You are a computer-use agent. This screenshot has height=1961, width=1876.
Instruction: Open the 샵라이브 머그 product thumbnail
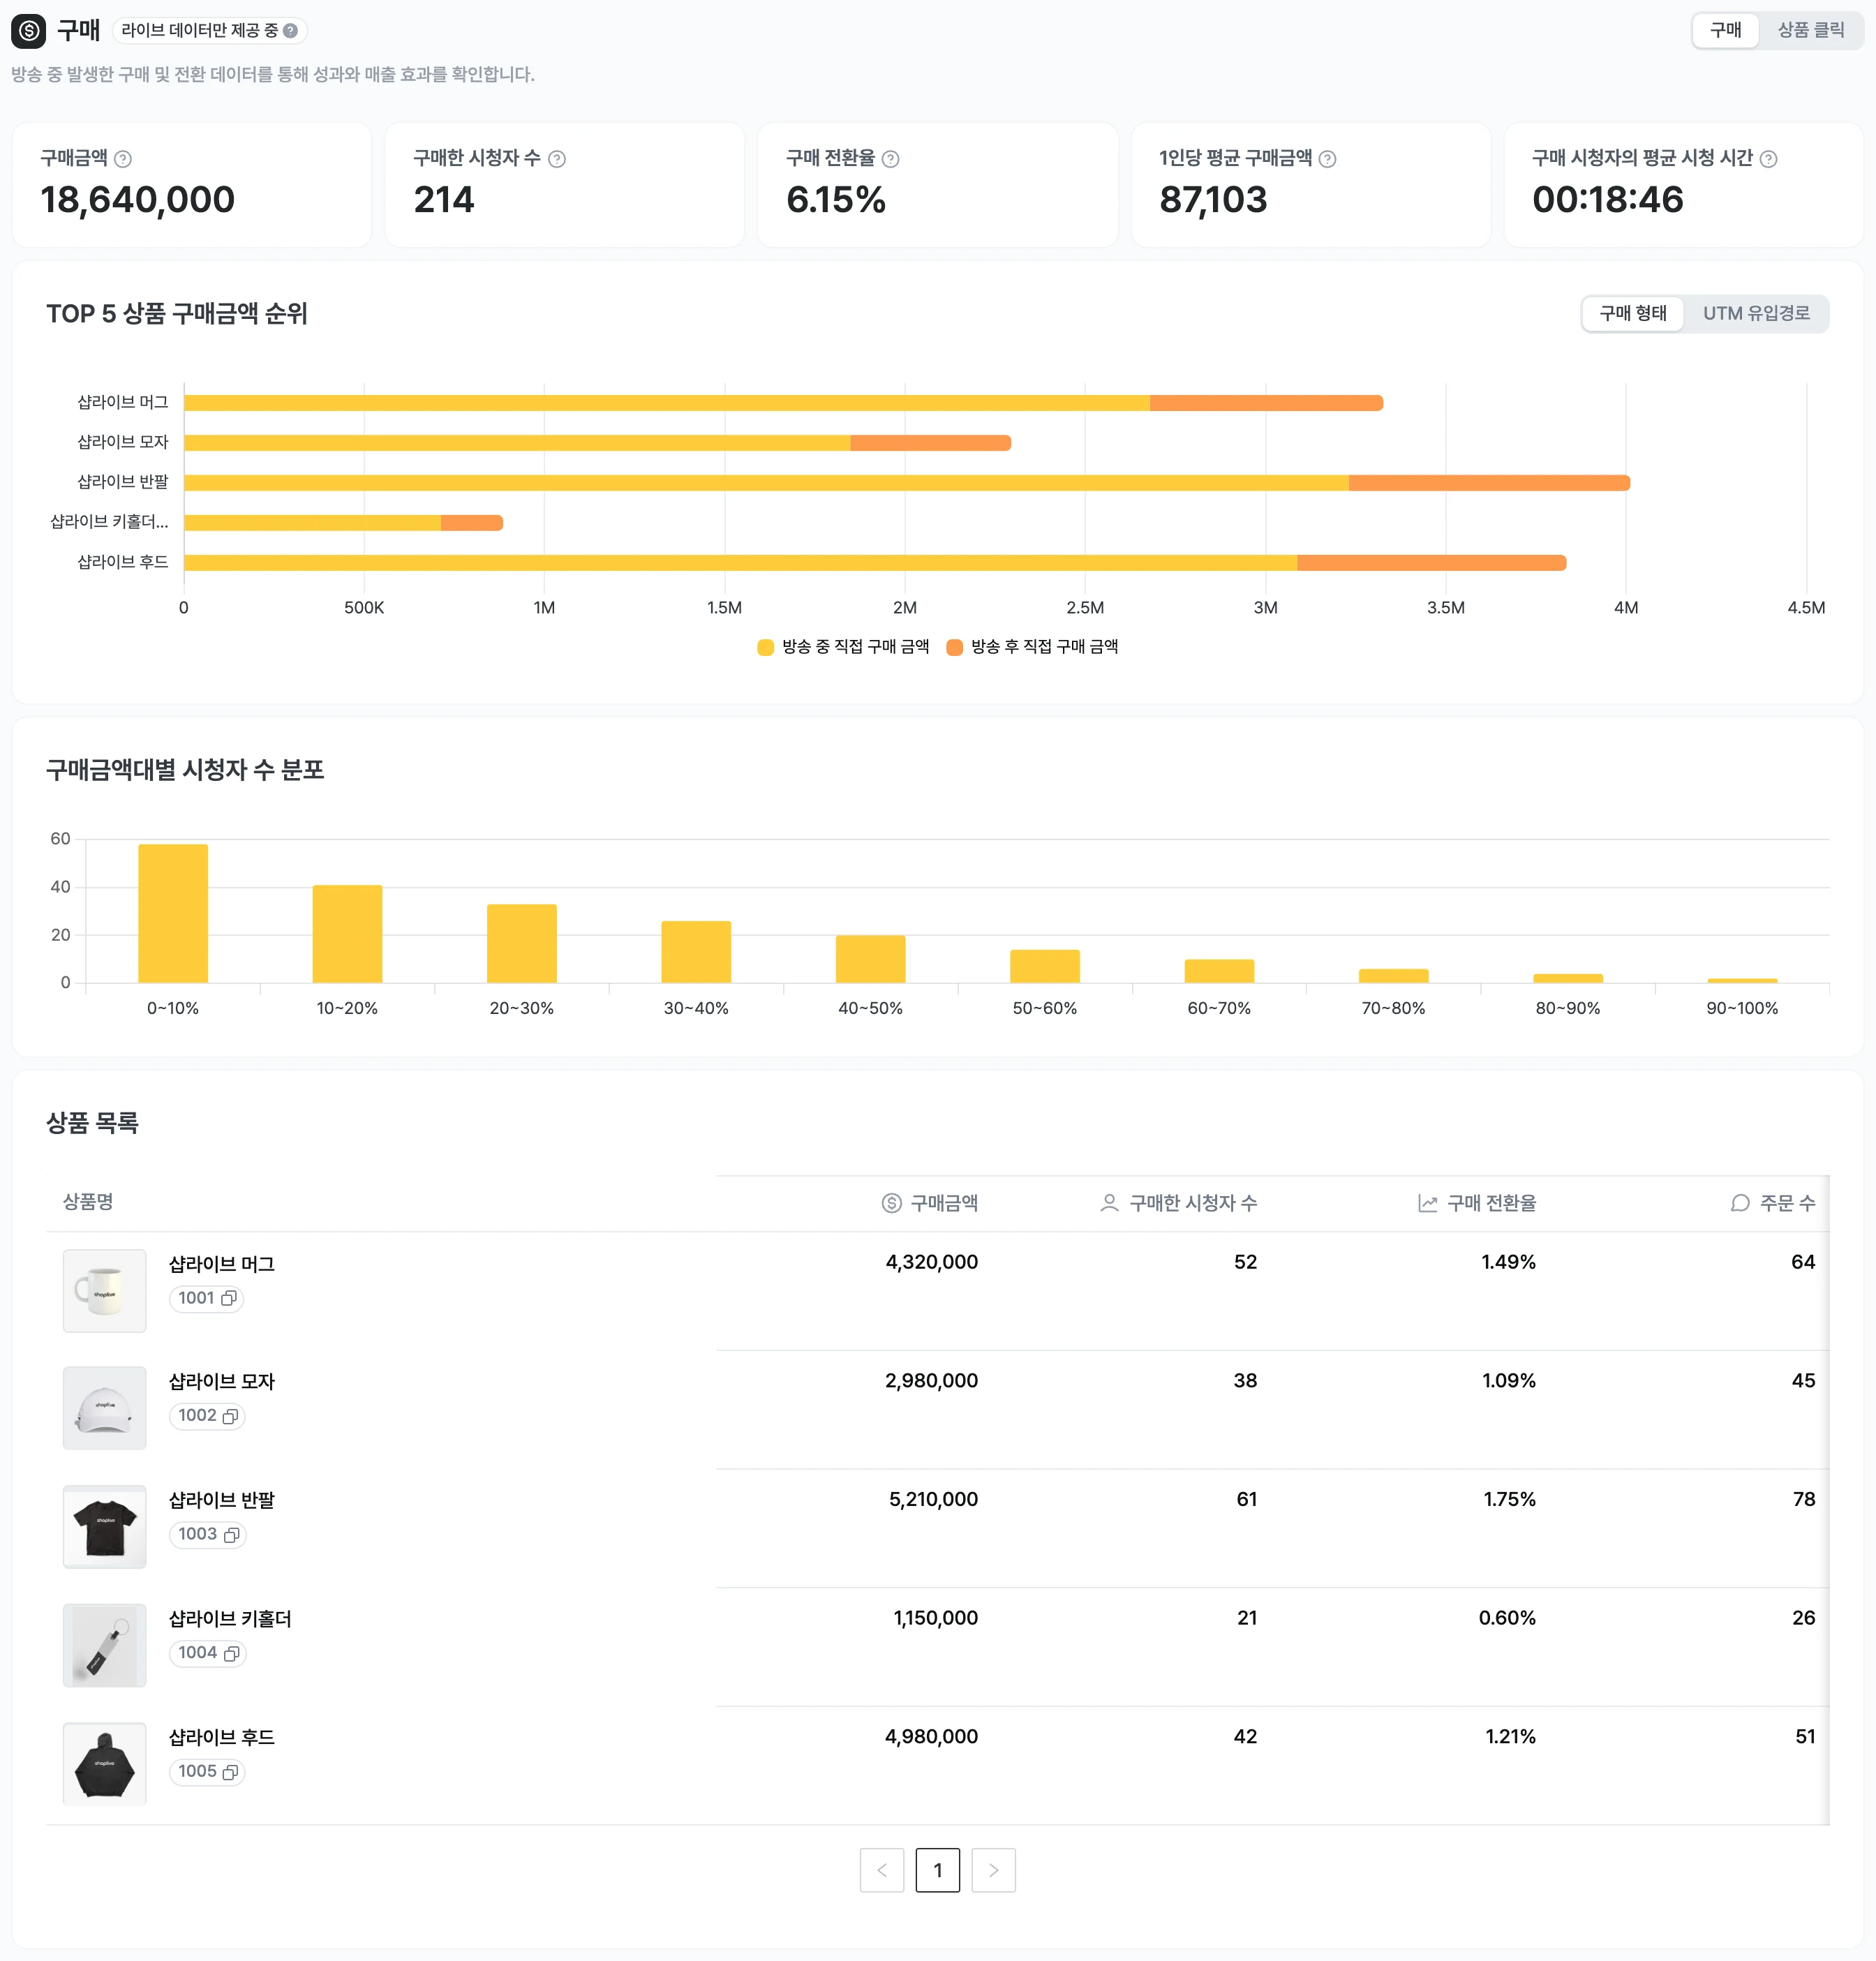(104, 1290)
